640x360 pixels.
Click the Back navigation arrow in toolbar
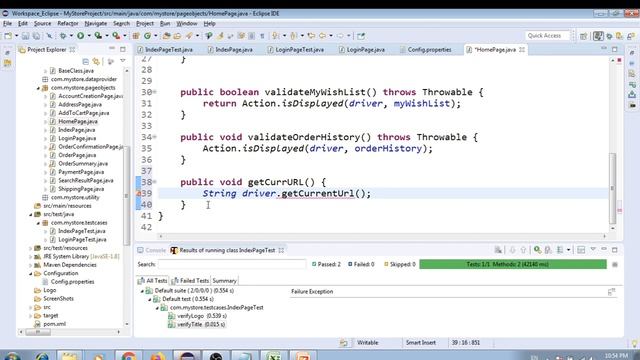tap(322, 36)
